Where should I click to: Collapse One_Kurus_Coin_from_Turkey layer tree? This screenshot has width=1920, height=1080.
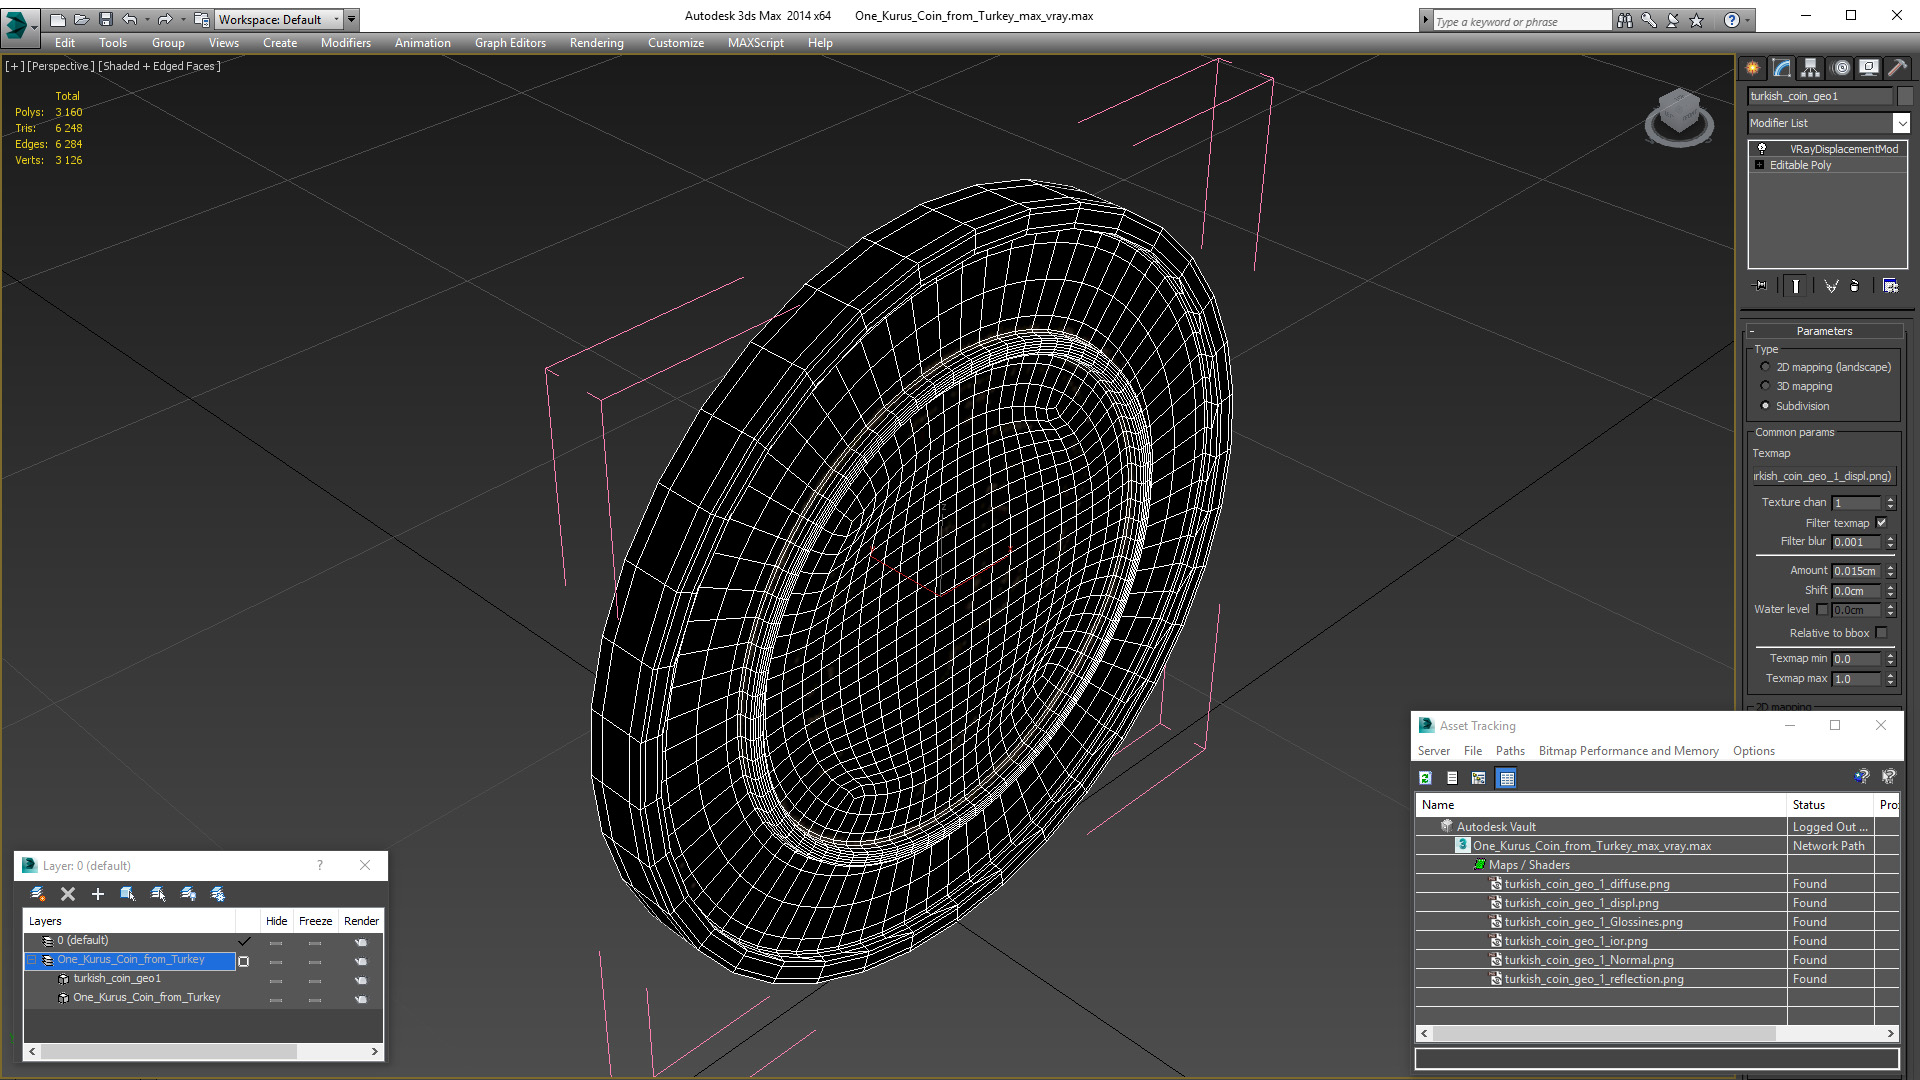click(32, 960)
